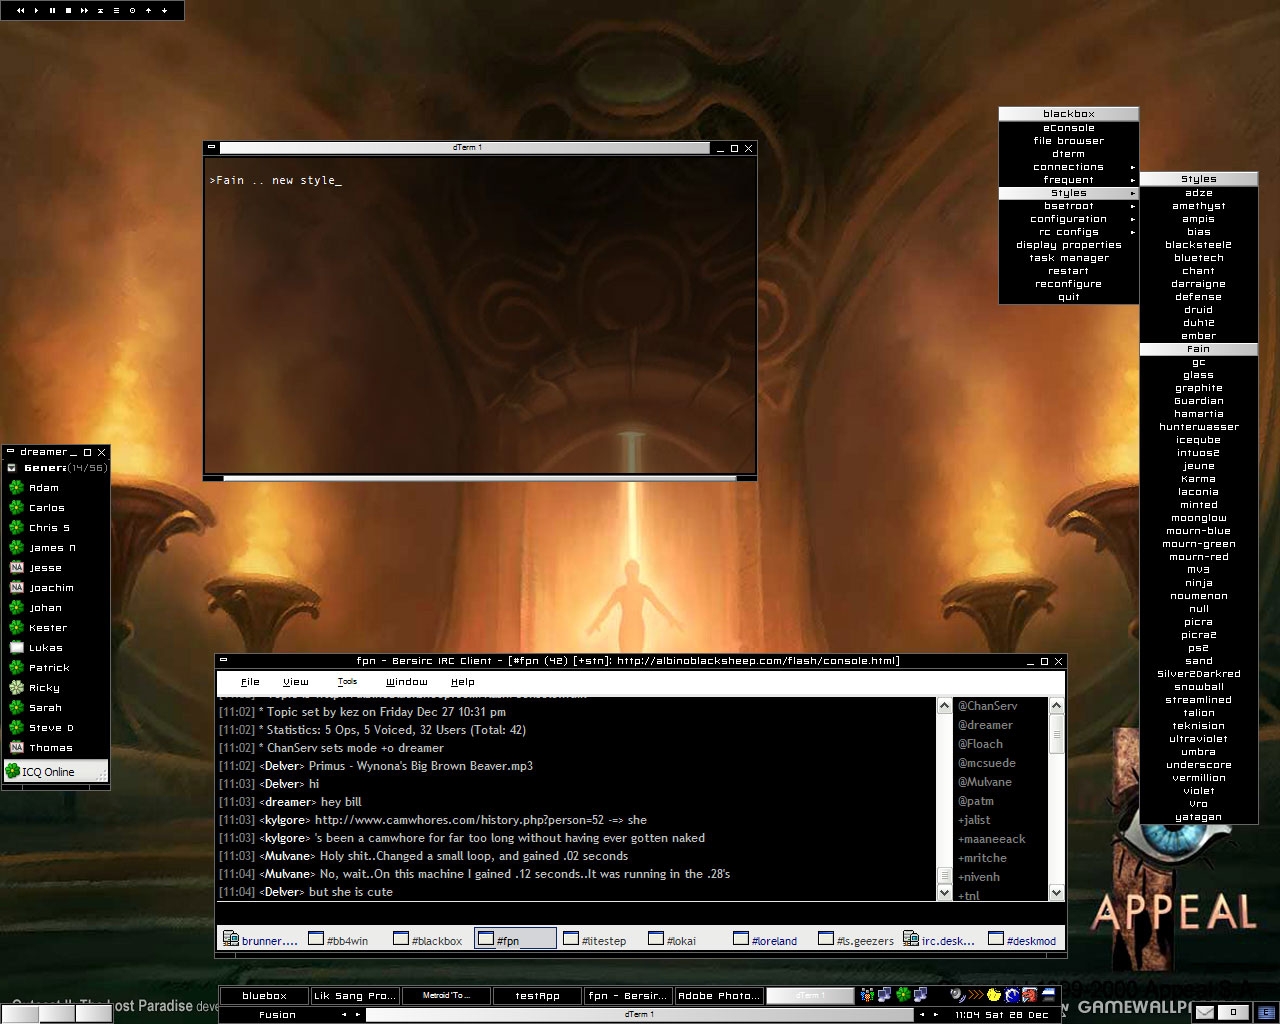Skip forward in the media controller
The image size is (1280, 1024).
coord(84,10)
